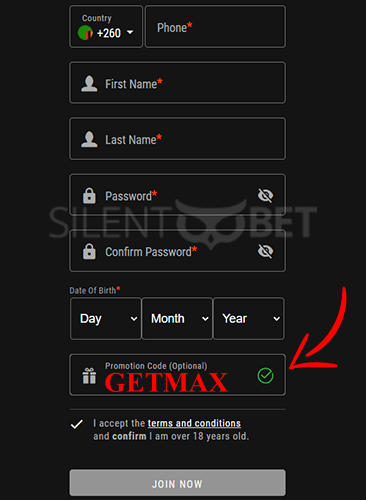Click the person icon beside First Name
Screen dimensions: 366x500
(89, 84)
